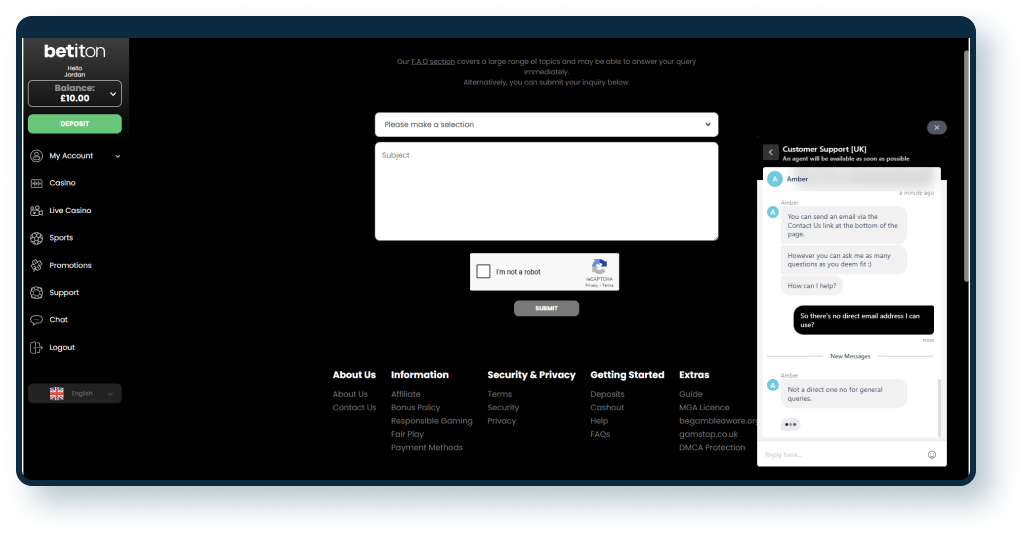Screen dimensions: 1024x534
Task: Click the Chat bubble icon in sidebar
Action: pos(37,320)
